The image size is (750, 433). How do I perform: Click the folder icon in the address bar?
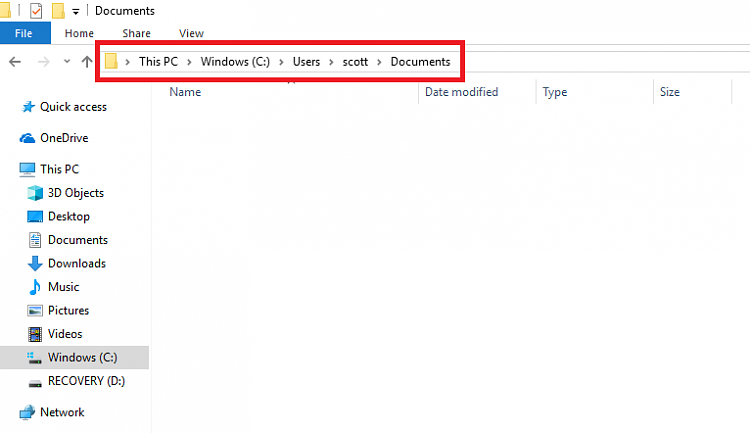tap(111, 61)
